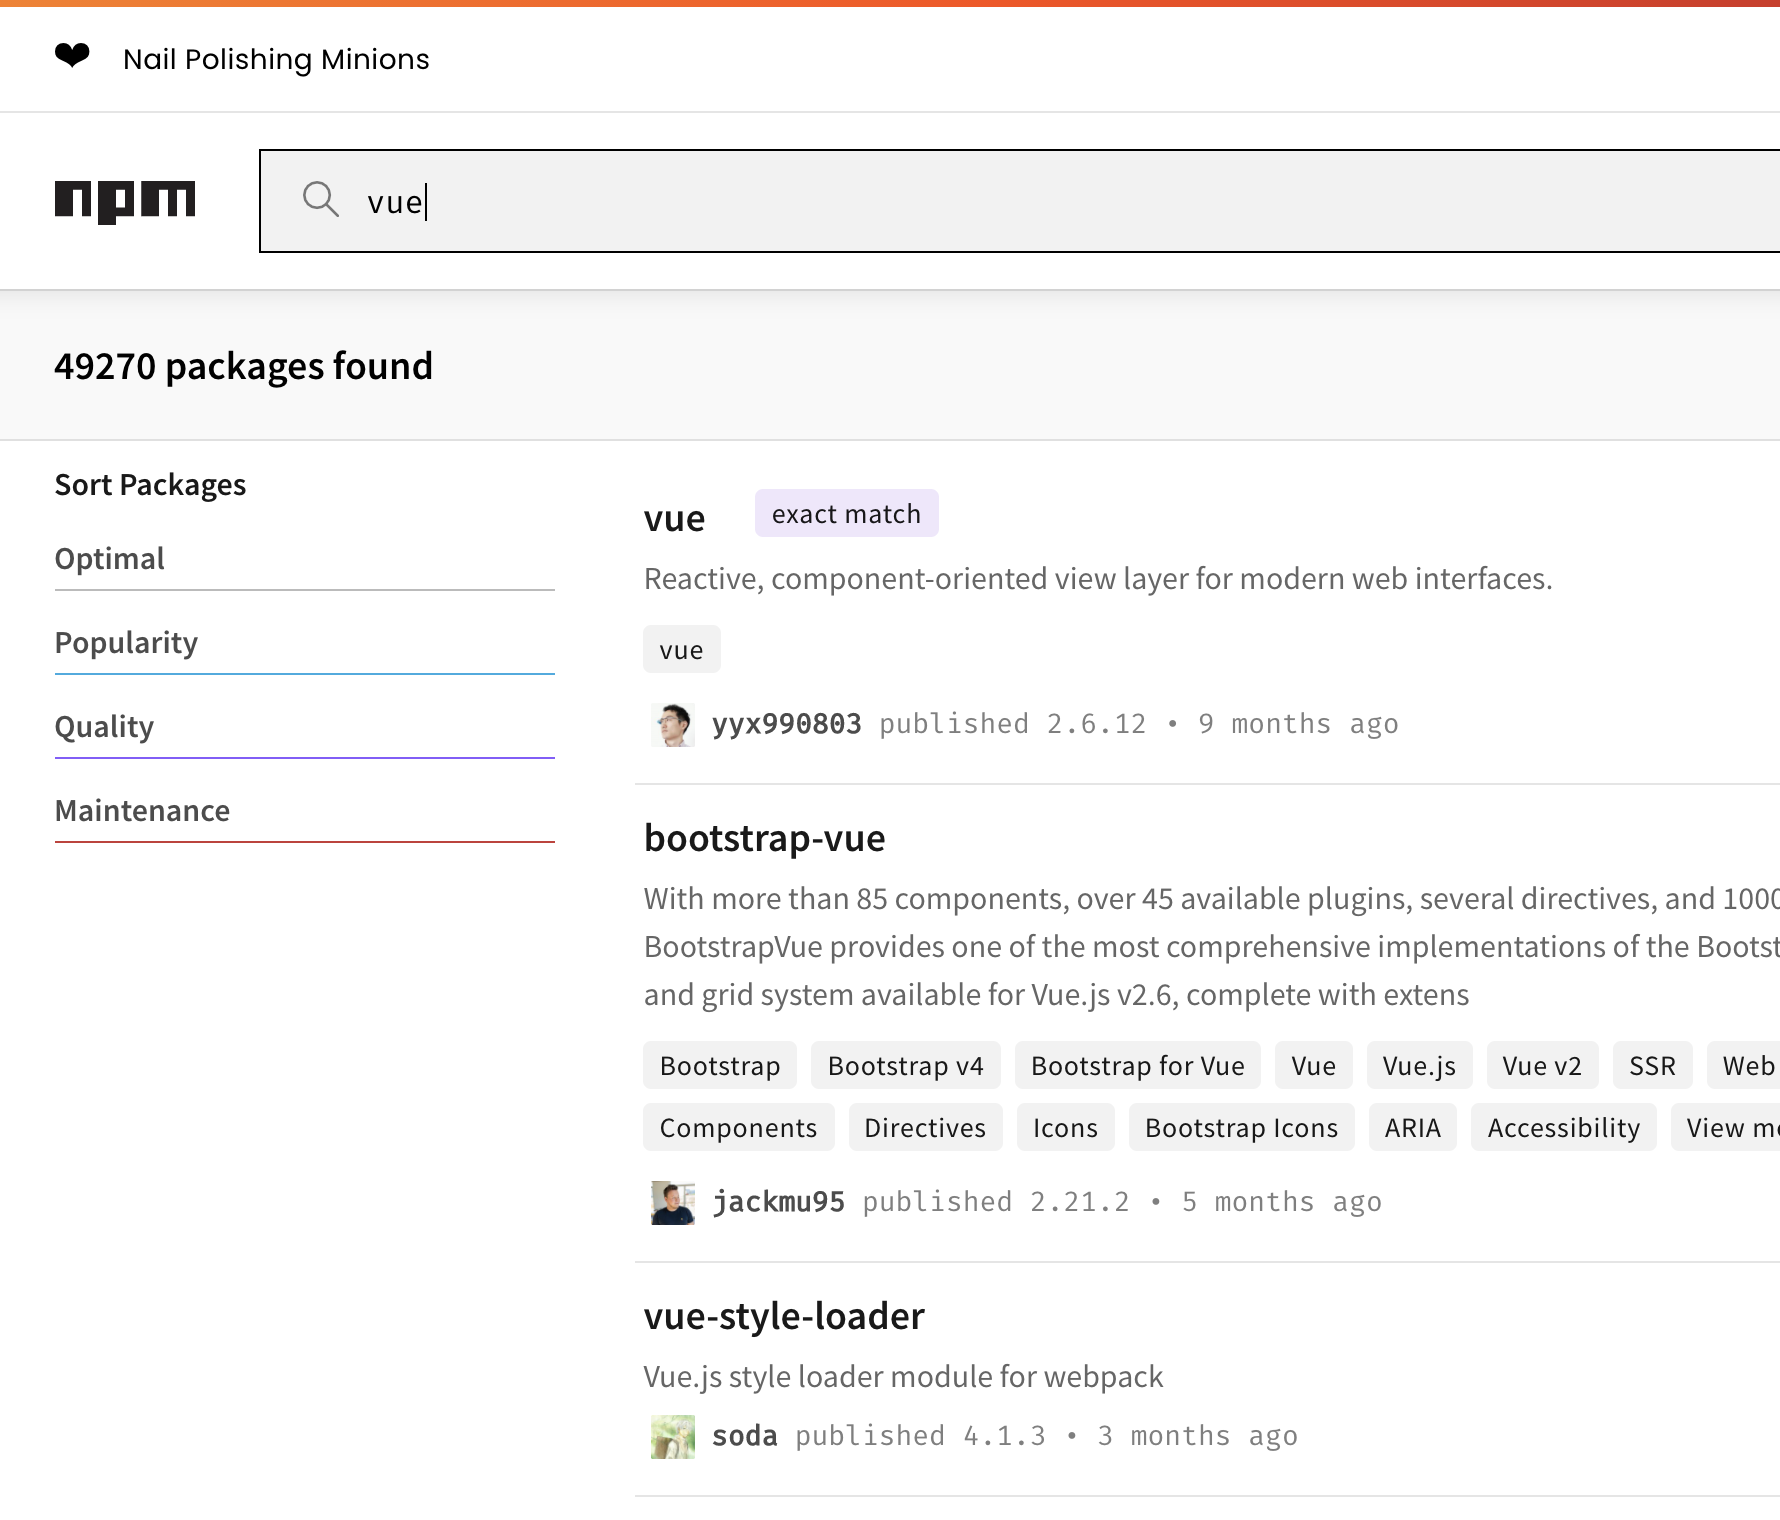Click the Sort Packages heading

pos(150,485)
